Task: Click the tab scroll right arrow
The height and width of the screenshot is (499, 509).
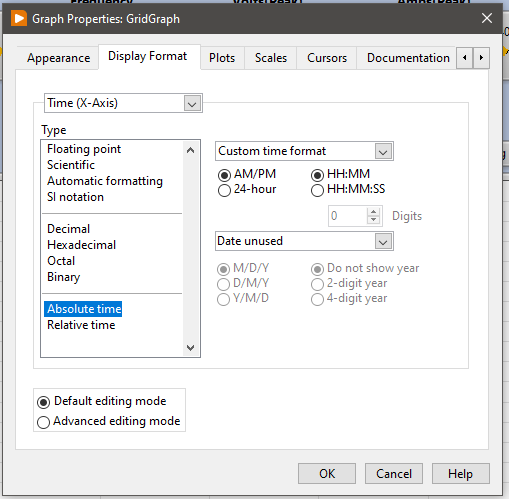Action: pyautogui.click(x=481, y=58)
